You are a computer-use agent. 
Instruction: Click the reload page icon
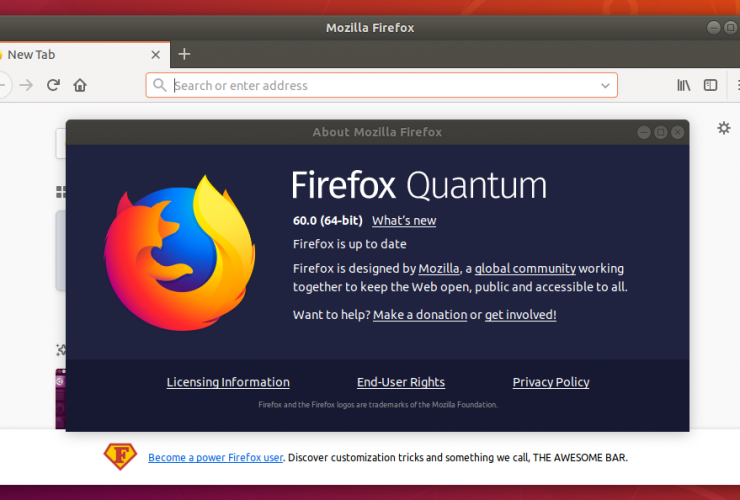pos(53,85)
